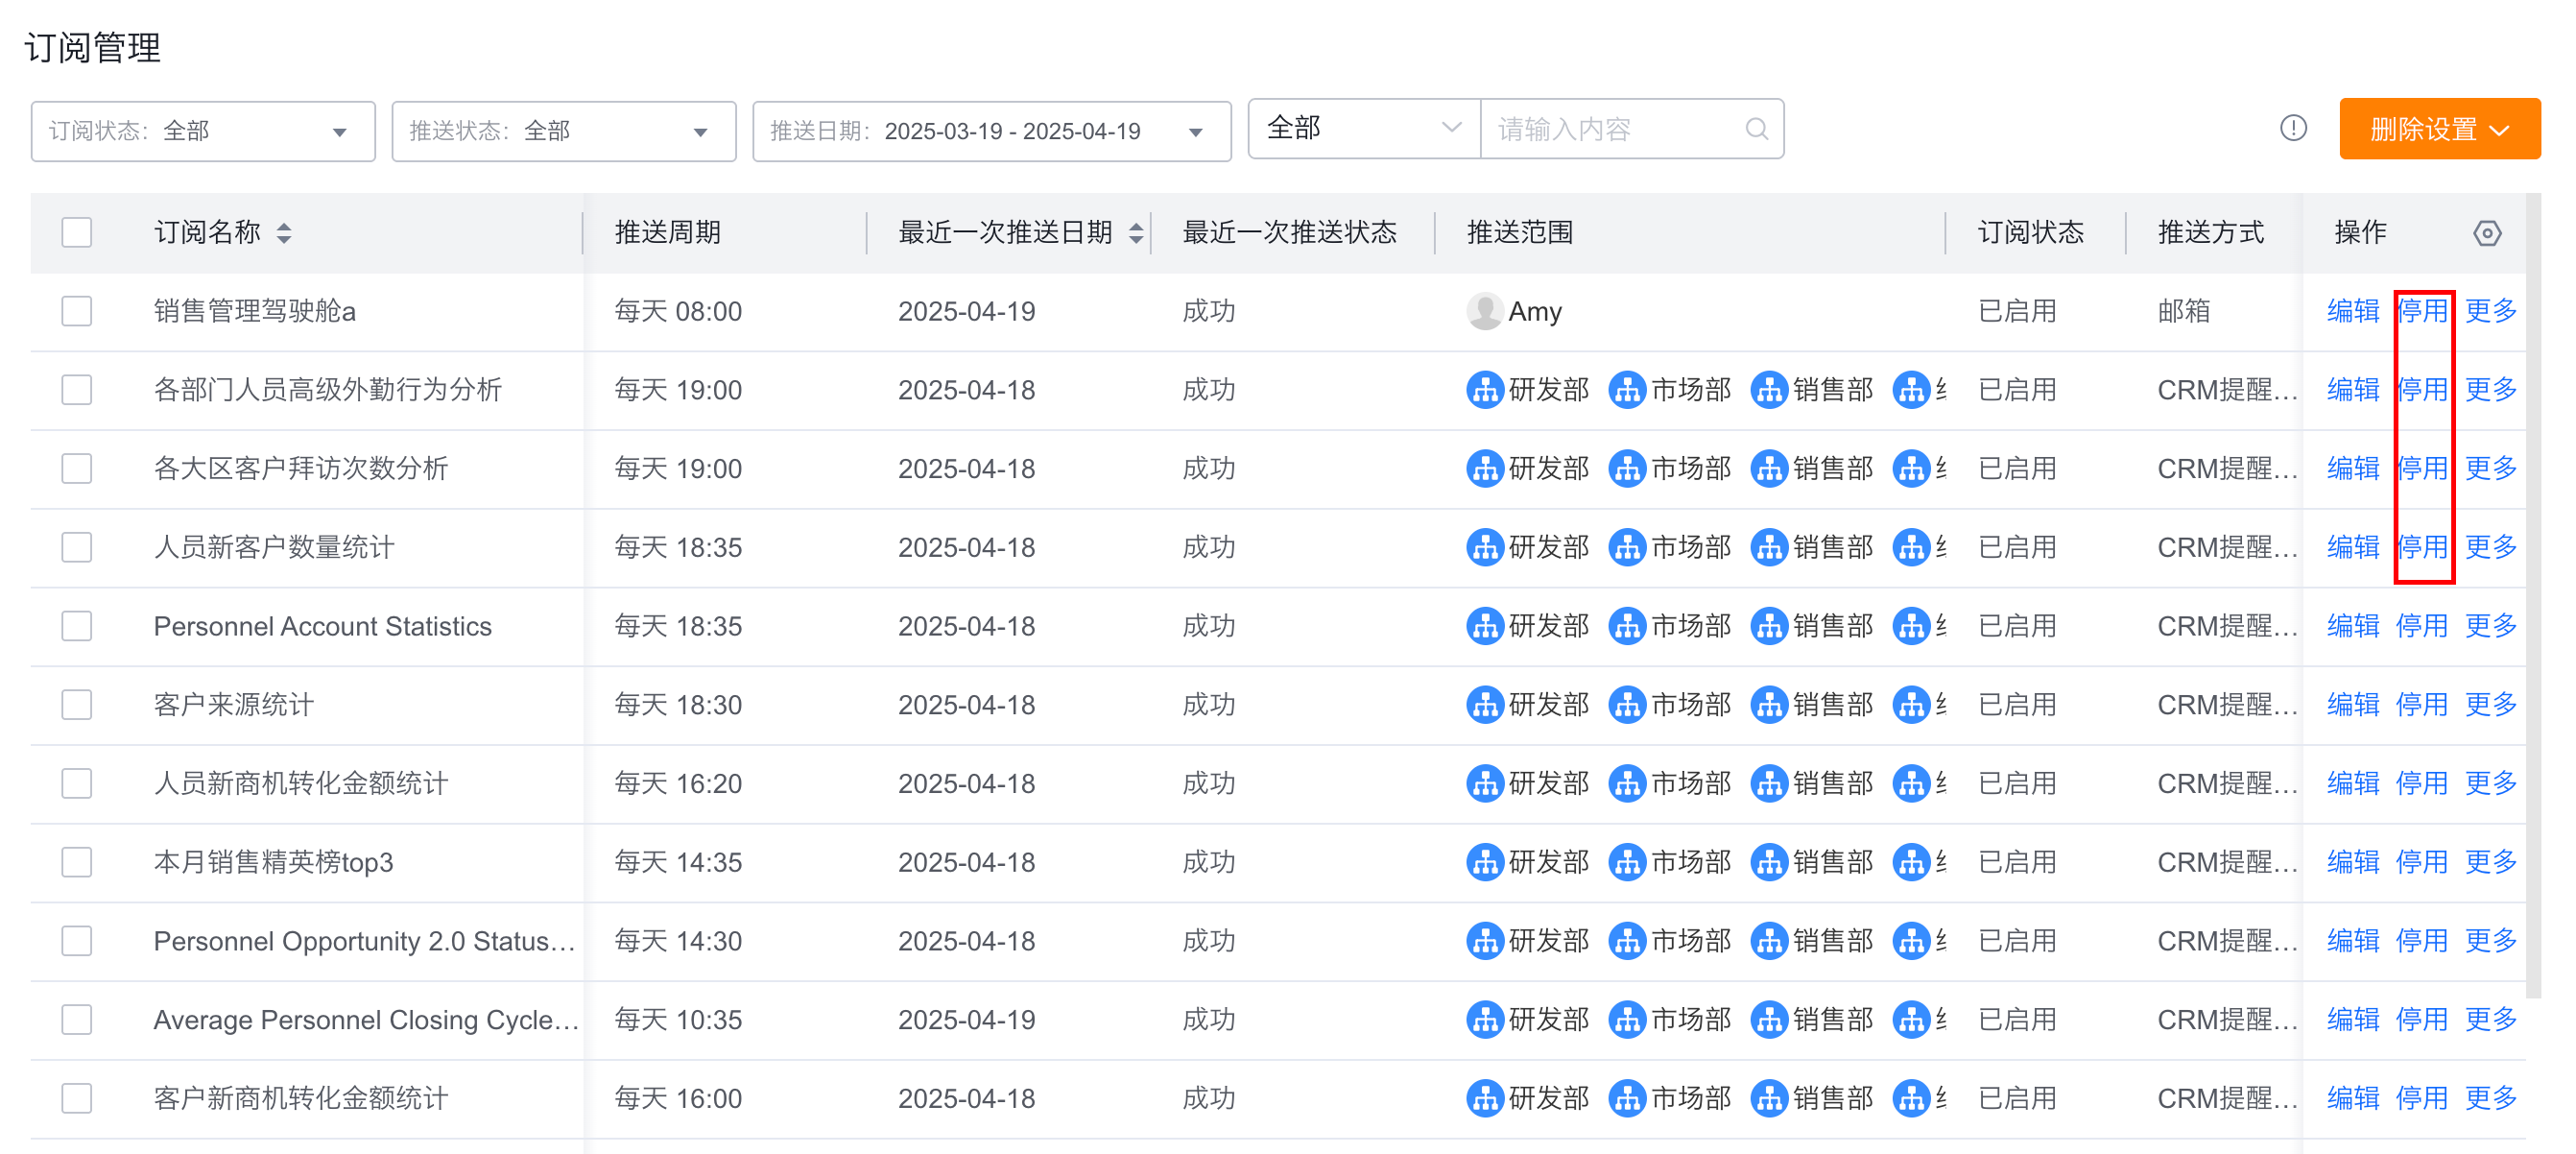Sort by 最近一次推送日期 column arrows

click(1136, 233)
